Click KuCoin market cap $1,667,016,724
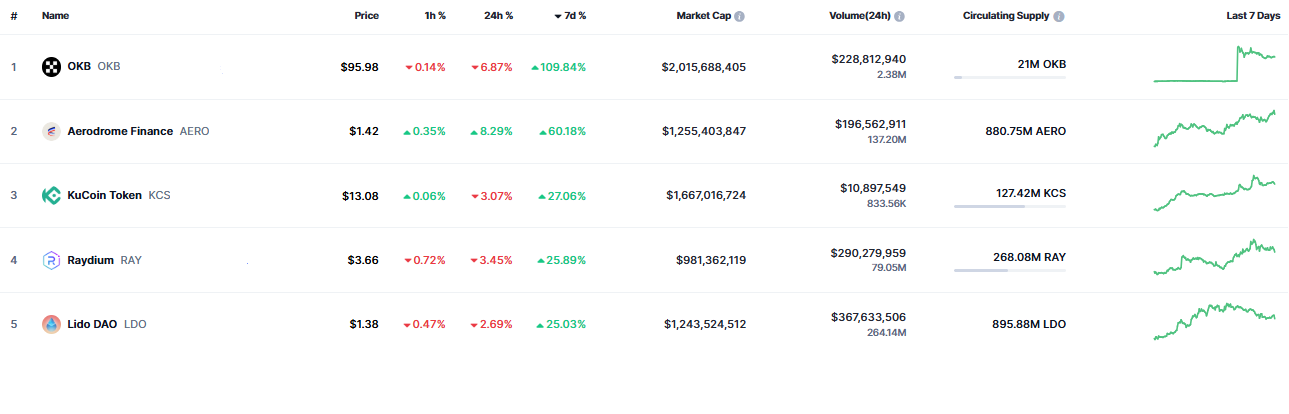The height and width of the screenshot is (414, 1289). point(706,196)
